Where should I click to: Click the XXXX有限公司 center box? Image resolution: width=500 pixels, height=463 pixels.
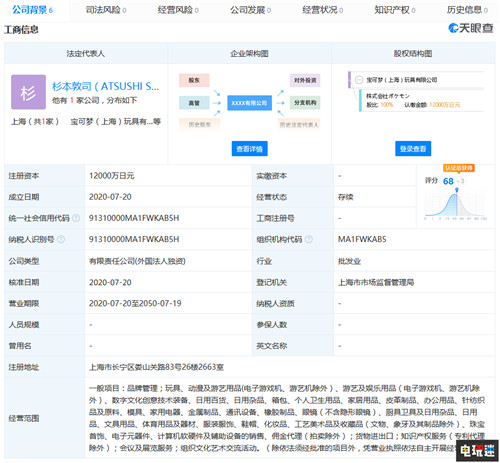point(249,103)
